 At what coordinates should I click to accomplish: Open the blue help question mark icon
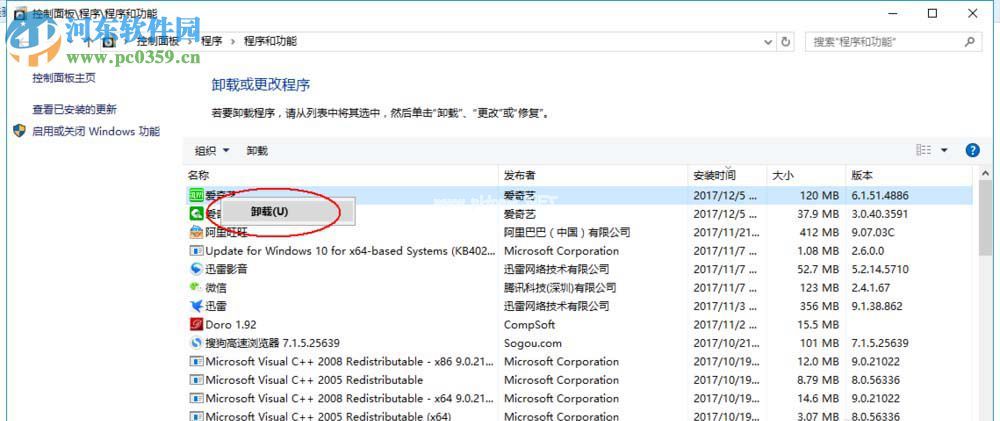(x=972, y=150)
